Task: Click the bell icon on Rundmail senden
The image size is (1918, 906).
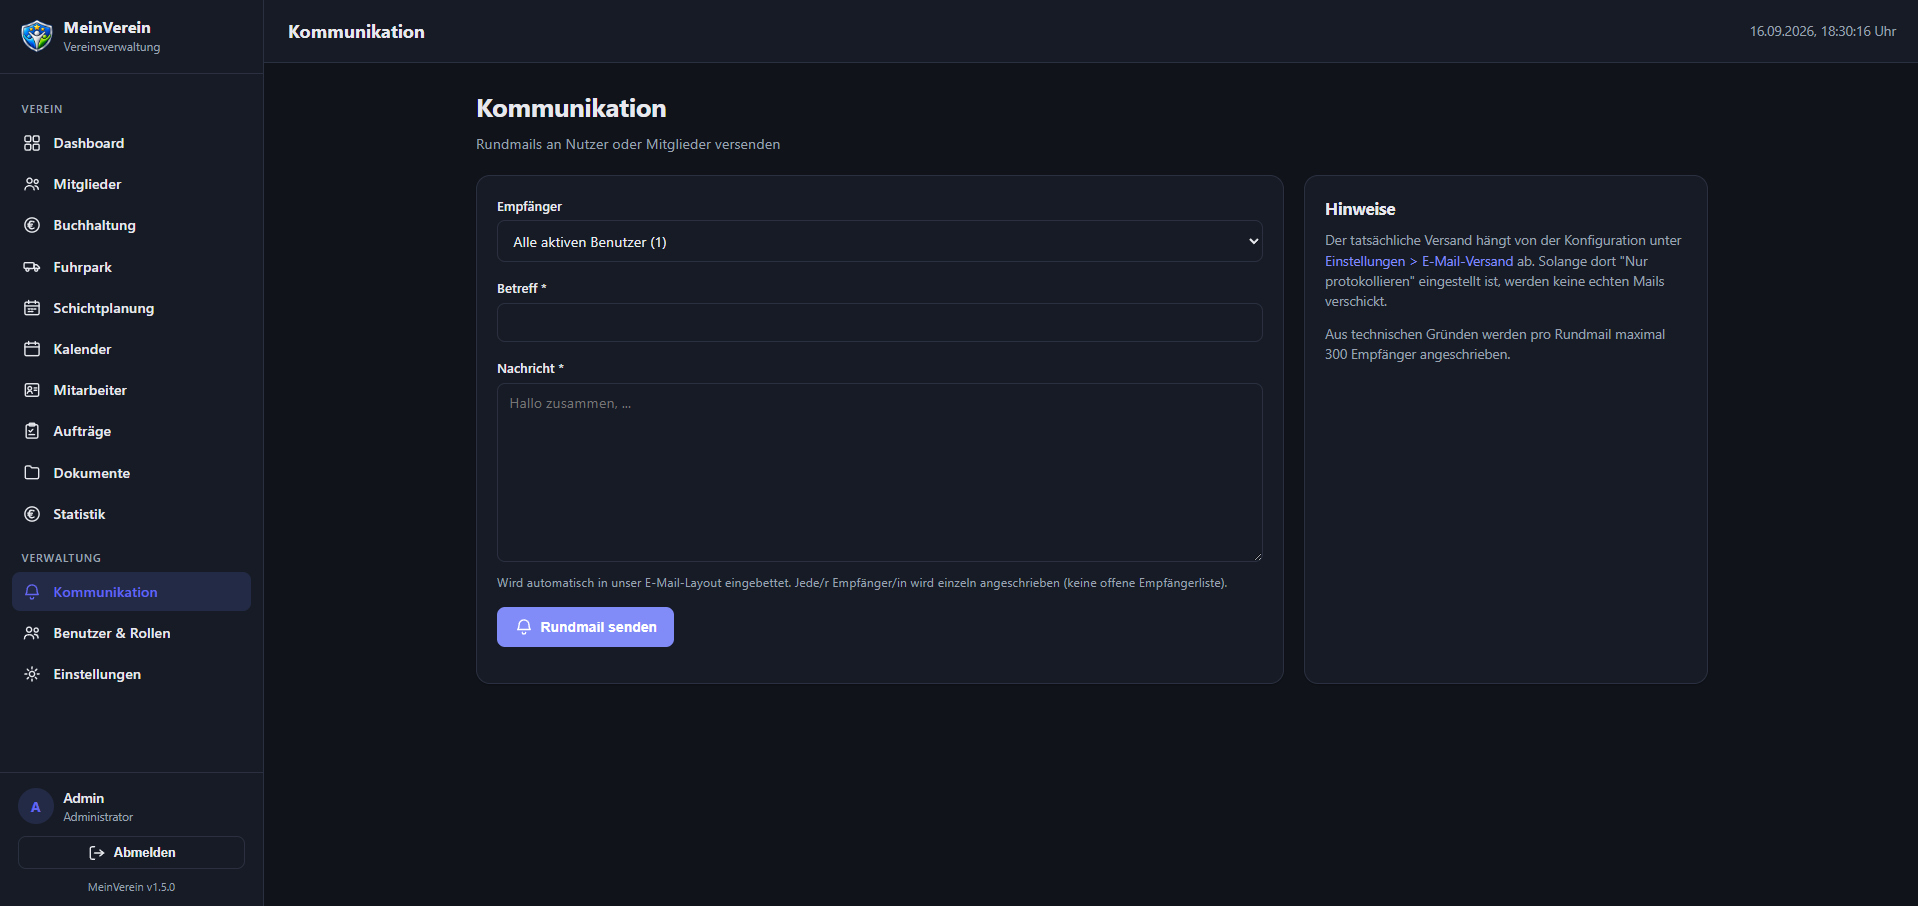Action: pos(524,627)
